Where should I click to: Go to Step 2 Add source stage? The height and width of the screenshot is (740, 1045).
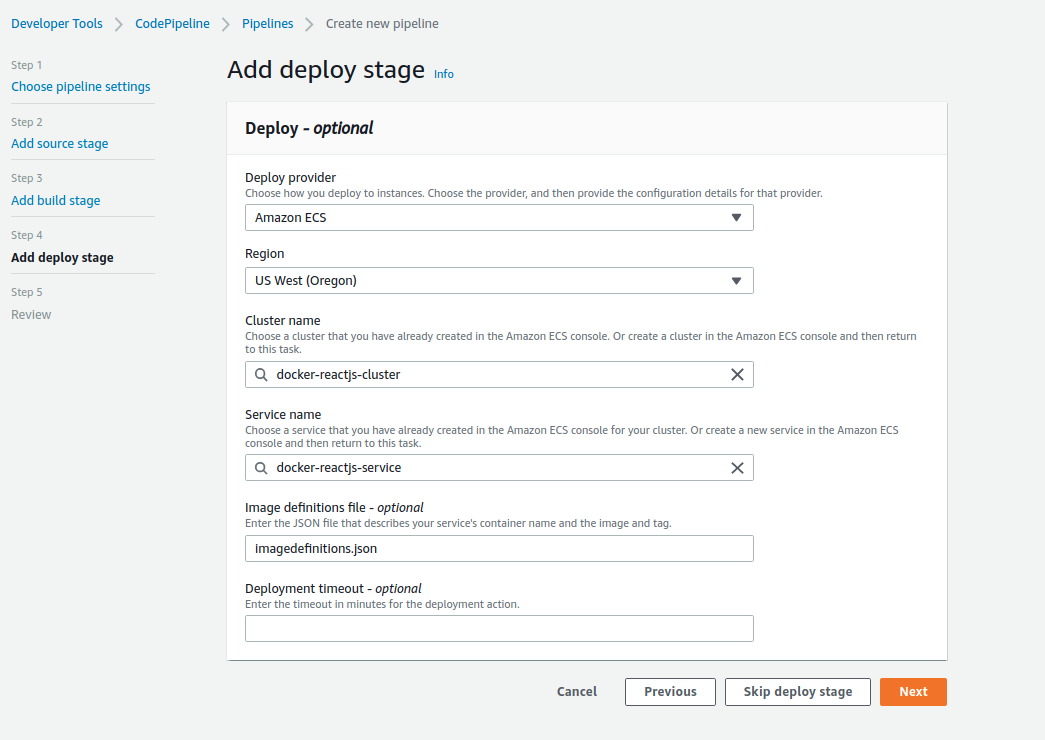[59, 143]
